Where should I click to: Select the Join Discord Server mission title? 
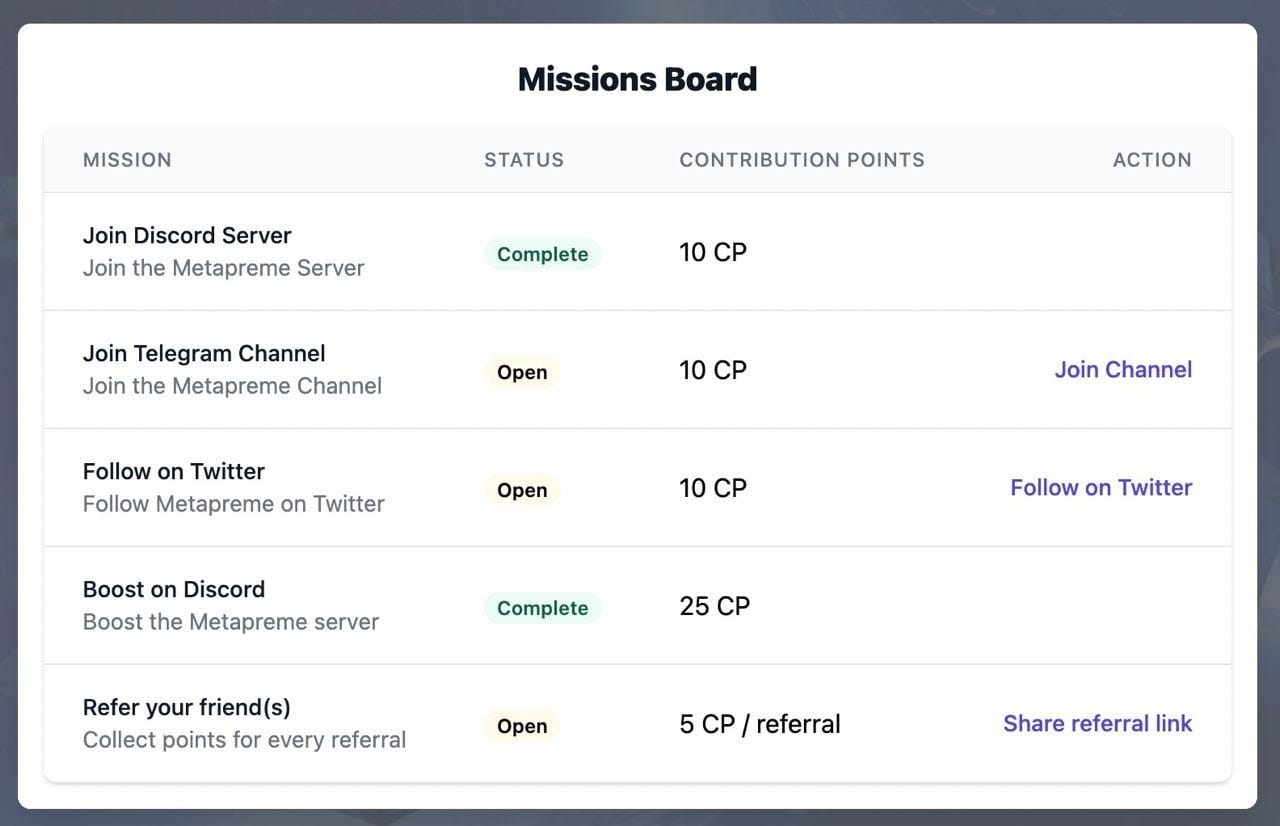tap(187, 236)
